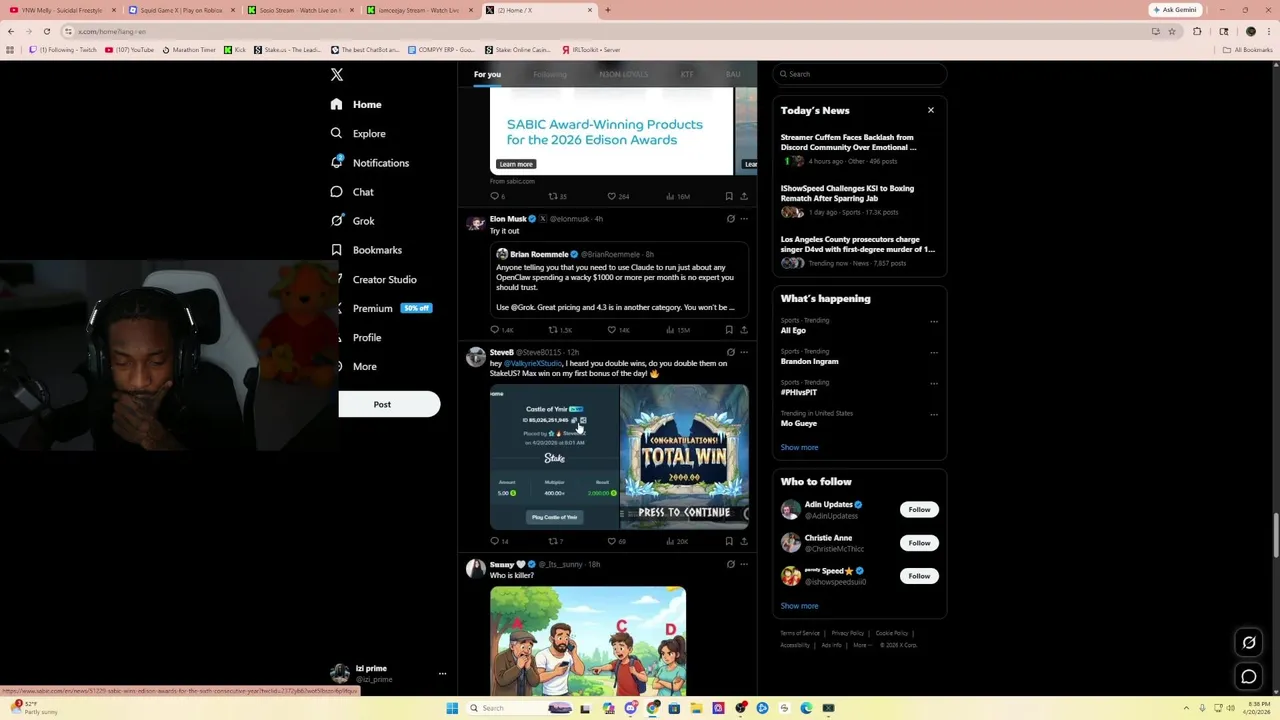Open the TOTAL WIN image in SteveB post
The height and width of the screenshot is (720, 1280).
[684, 457]
